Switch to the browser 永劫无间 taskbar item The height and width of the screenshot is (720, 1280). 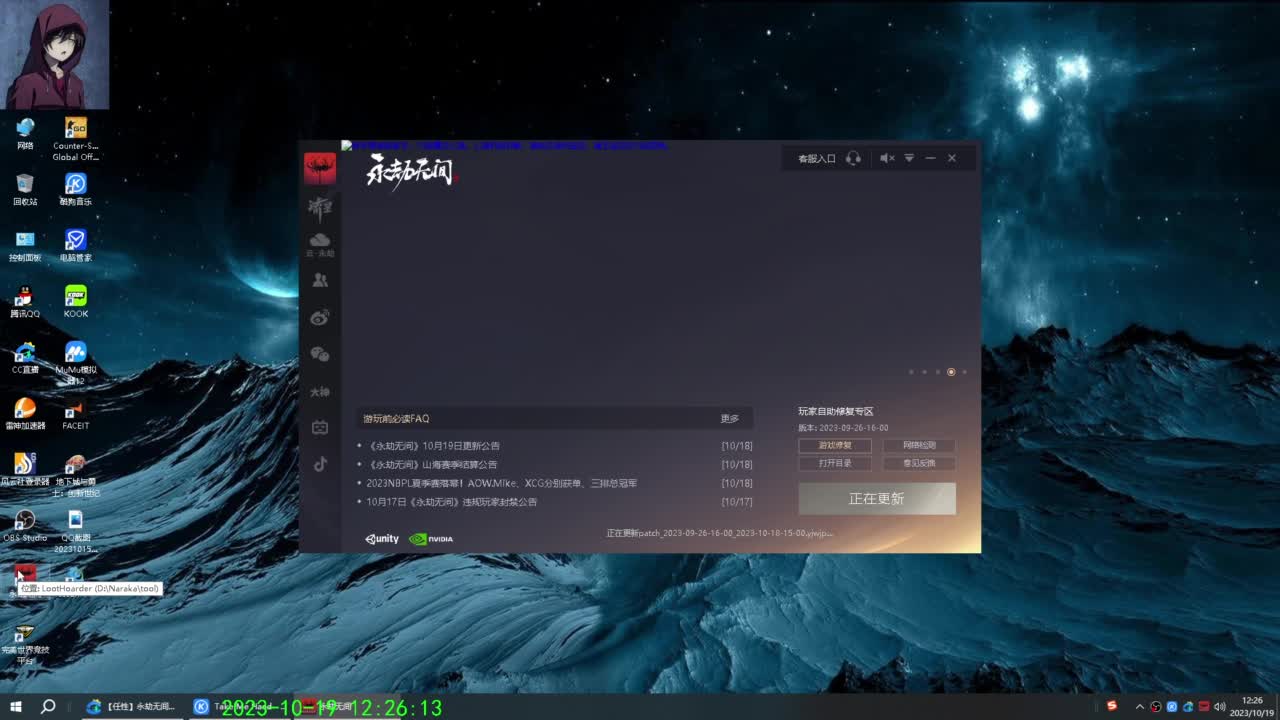(130, 706)
